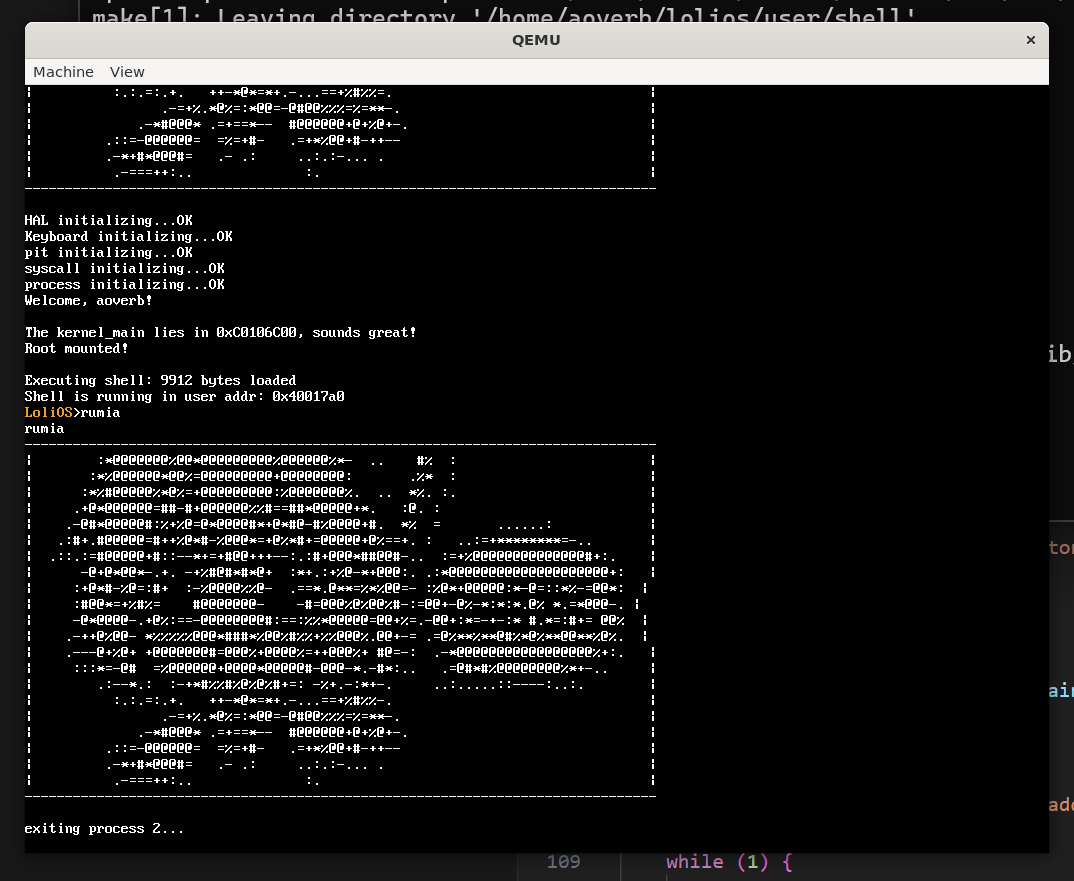Image resolution: width=1074 pixels, height=881 pixels.
Task: Click the lower Rumia ASCII art picture
Action: click(x=340, y=620)
